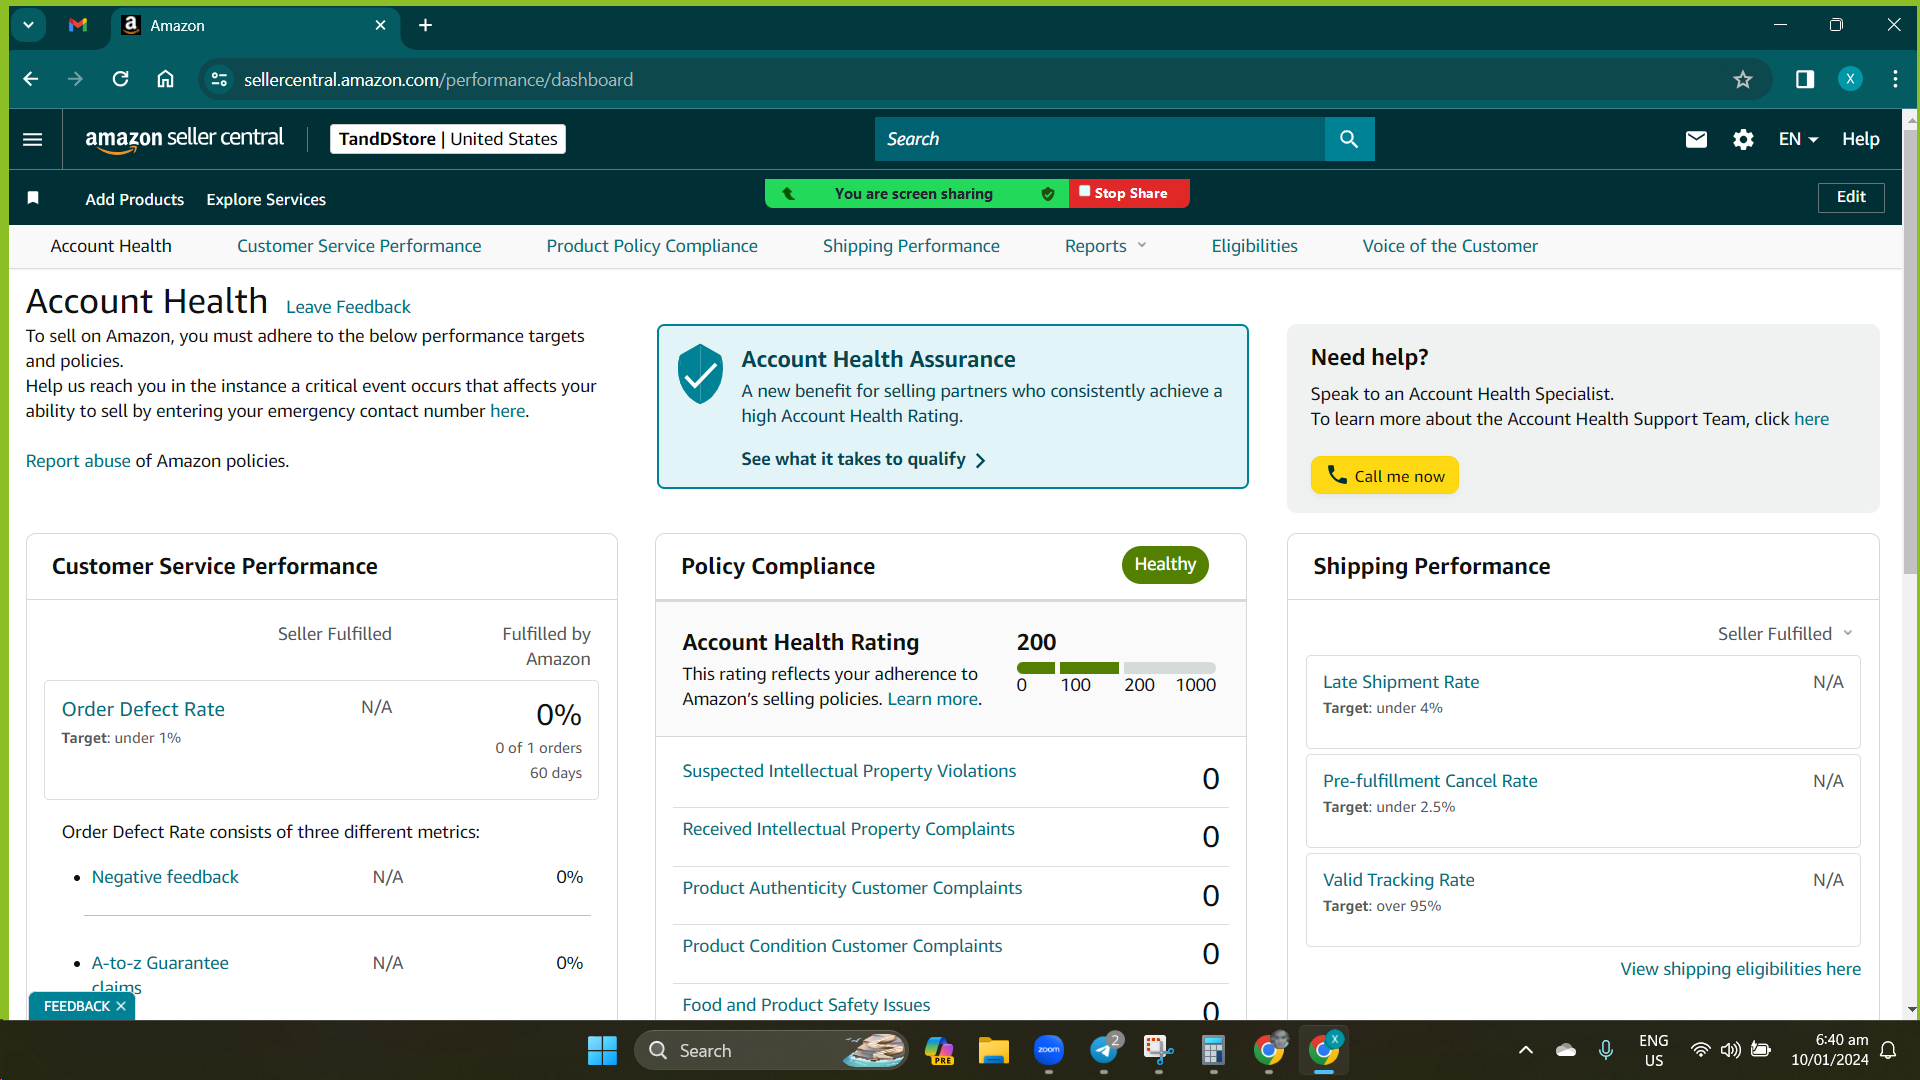The image size is (1920, 1080).
Task: Open Product Authenticity Customer Complaints
Action: [x=852, y=888]
